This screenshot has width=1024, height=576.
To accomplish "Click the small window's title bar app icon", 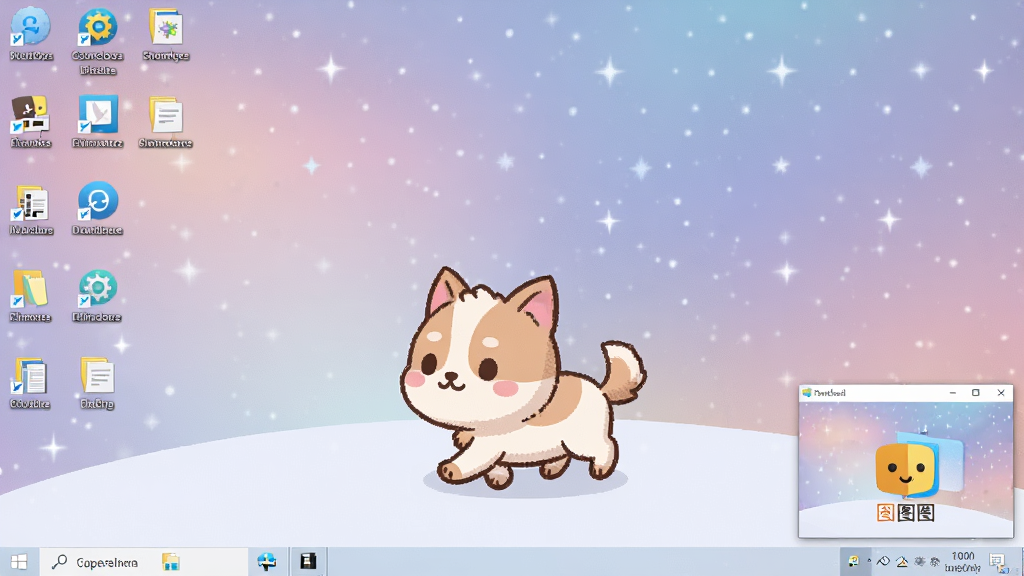I will pos(807,392).
